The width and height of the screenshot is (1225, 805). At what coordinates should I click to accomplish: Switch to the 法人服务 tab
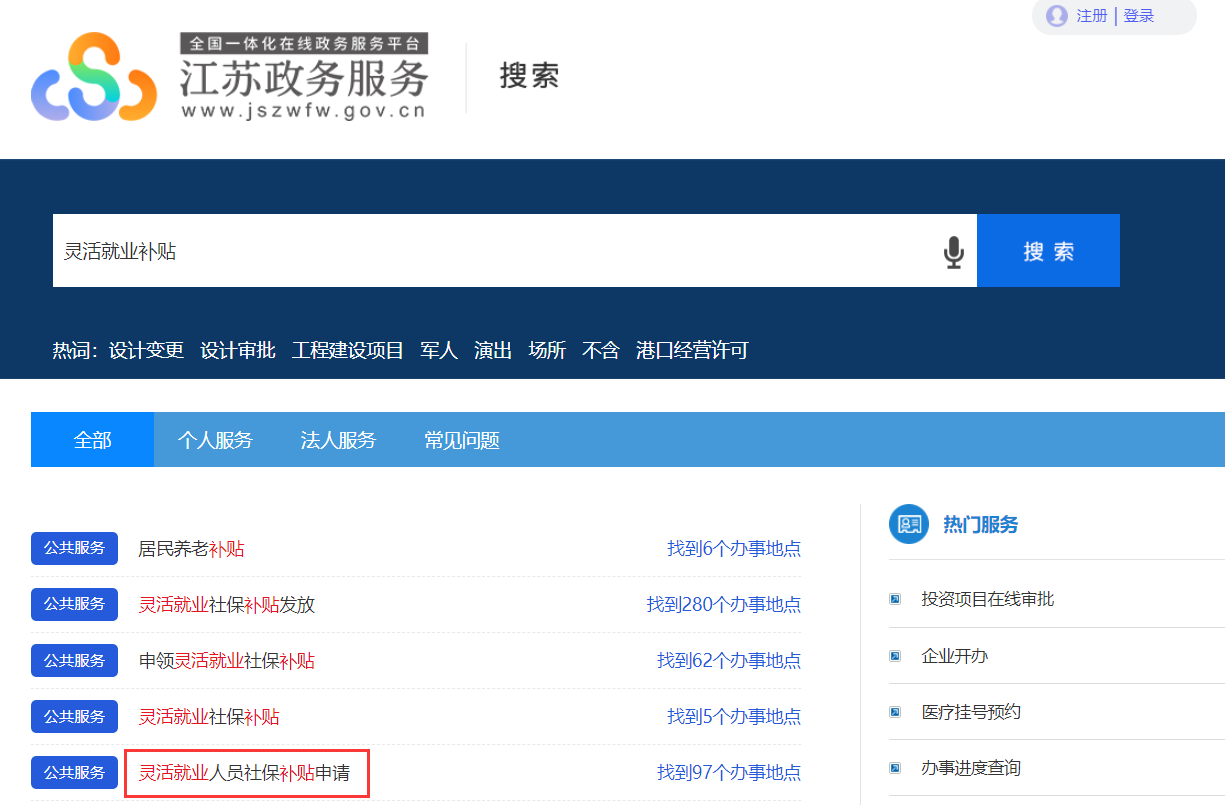338,440
